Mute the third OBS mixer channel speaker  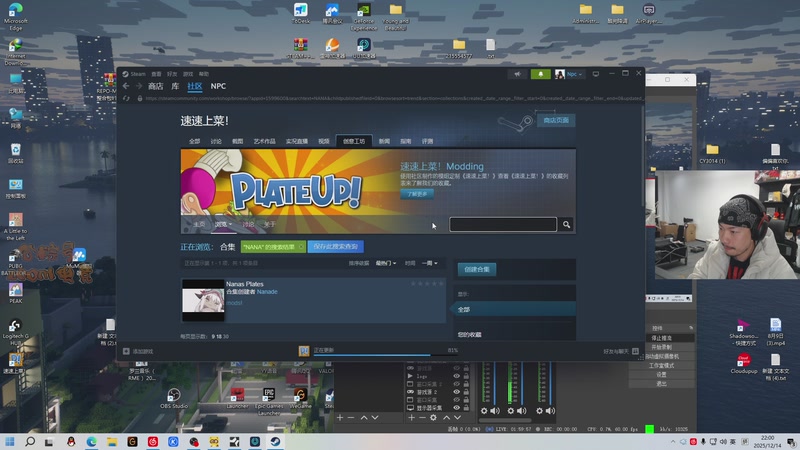click(x=551, y=411)
